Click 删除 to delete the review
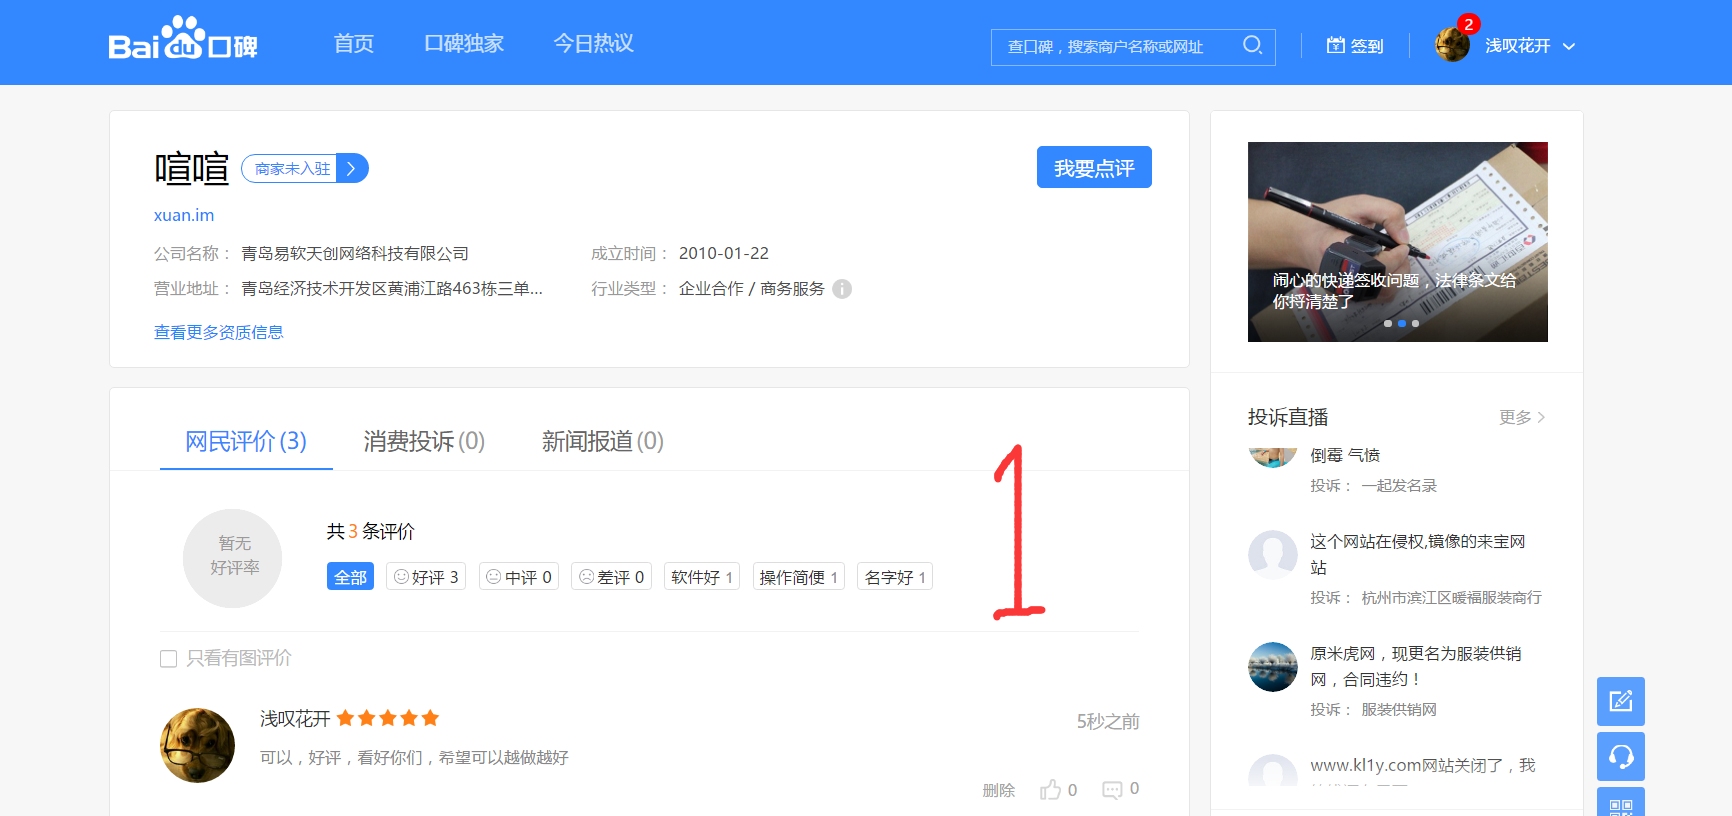This screenshot has height=816, width=1732. [x=998, y=790]
